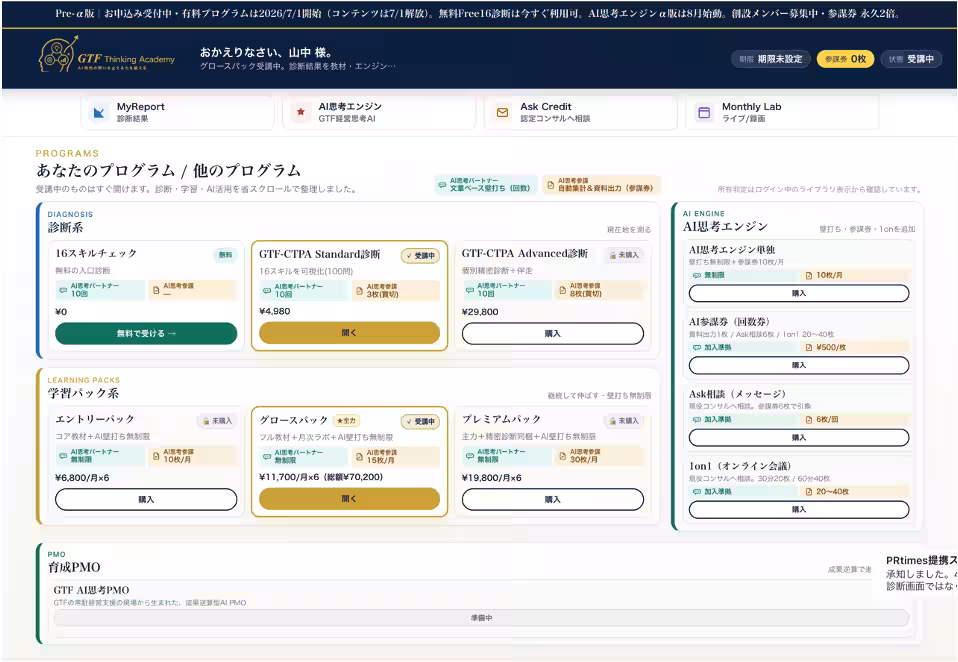Open グロースパック with 開く button

[349, 499]
